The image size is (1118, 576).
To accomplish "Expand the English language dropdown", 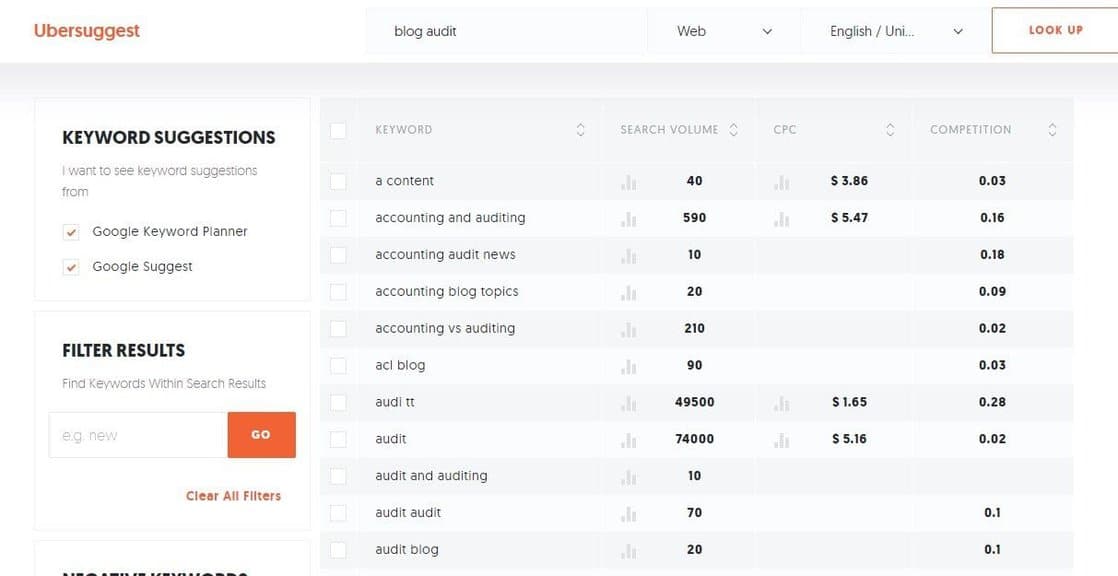I will point(896,31).
